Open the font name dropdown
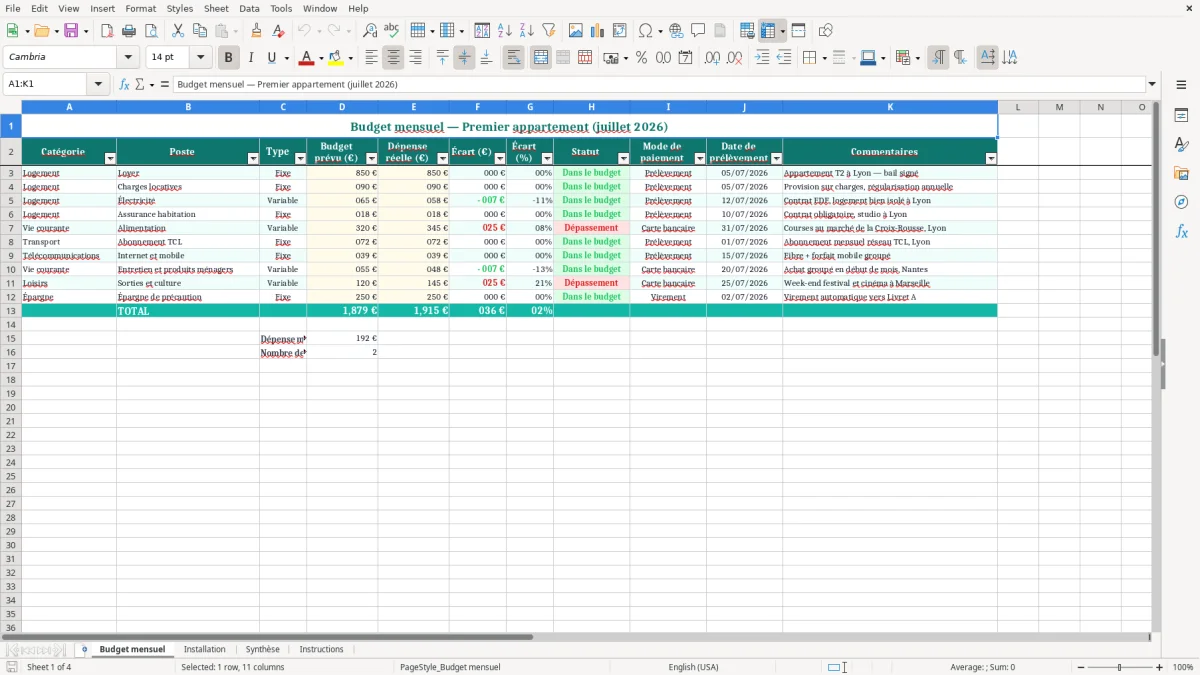The width and height of the screenshot is (1200, 675). click(x=128, y=58)
